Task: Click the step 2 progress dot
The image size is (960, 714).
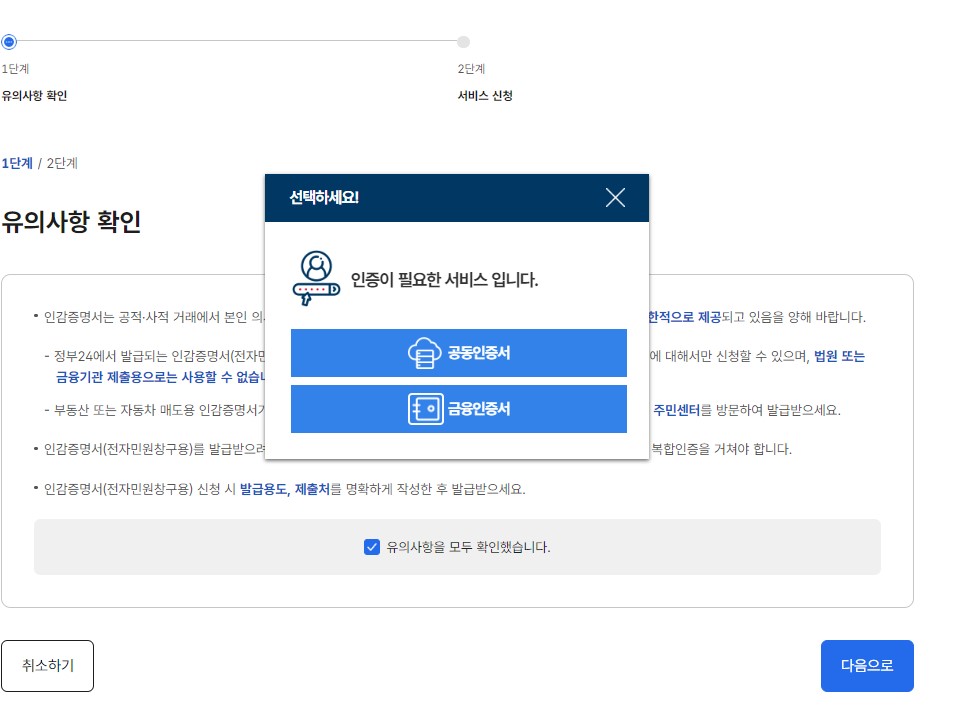Action: click(463, 41)
